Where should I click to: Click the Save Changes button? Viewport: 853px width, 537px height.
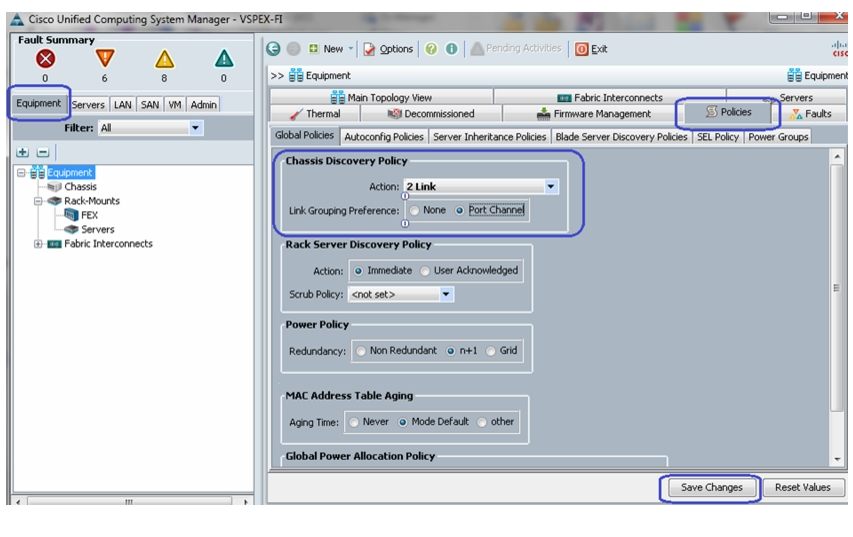click(711, 487)
